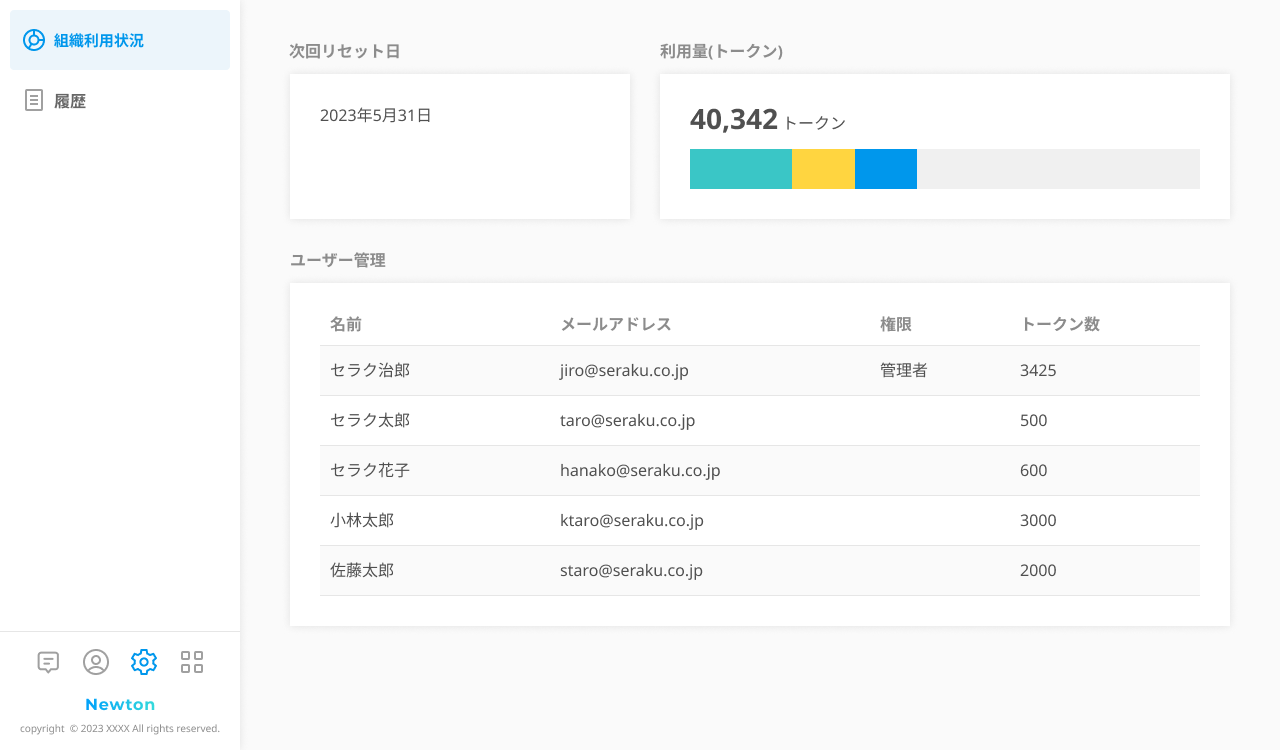1280x750 pixels.
Task: Click the blue segment of usage bar
Action: click(x=886, y=169)
